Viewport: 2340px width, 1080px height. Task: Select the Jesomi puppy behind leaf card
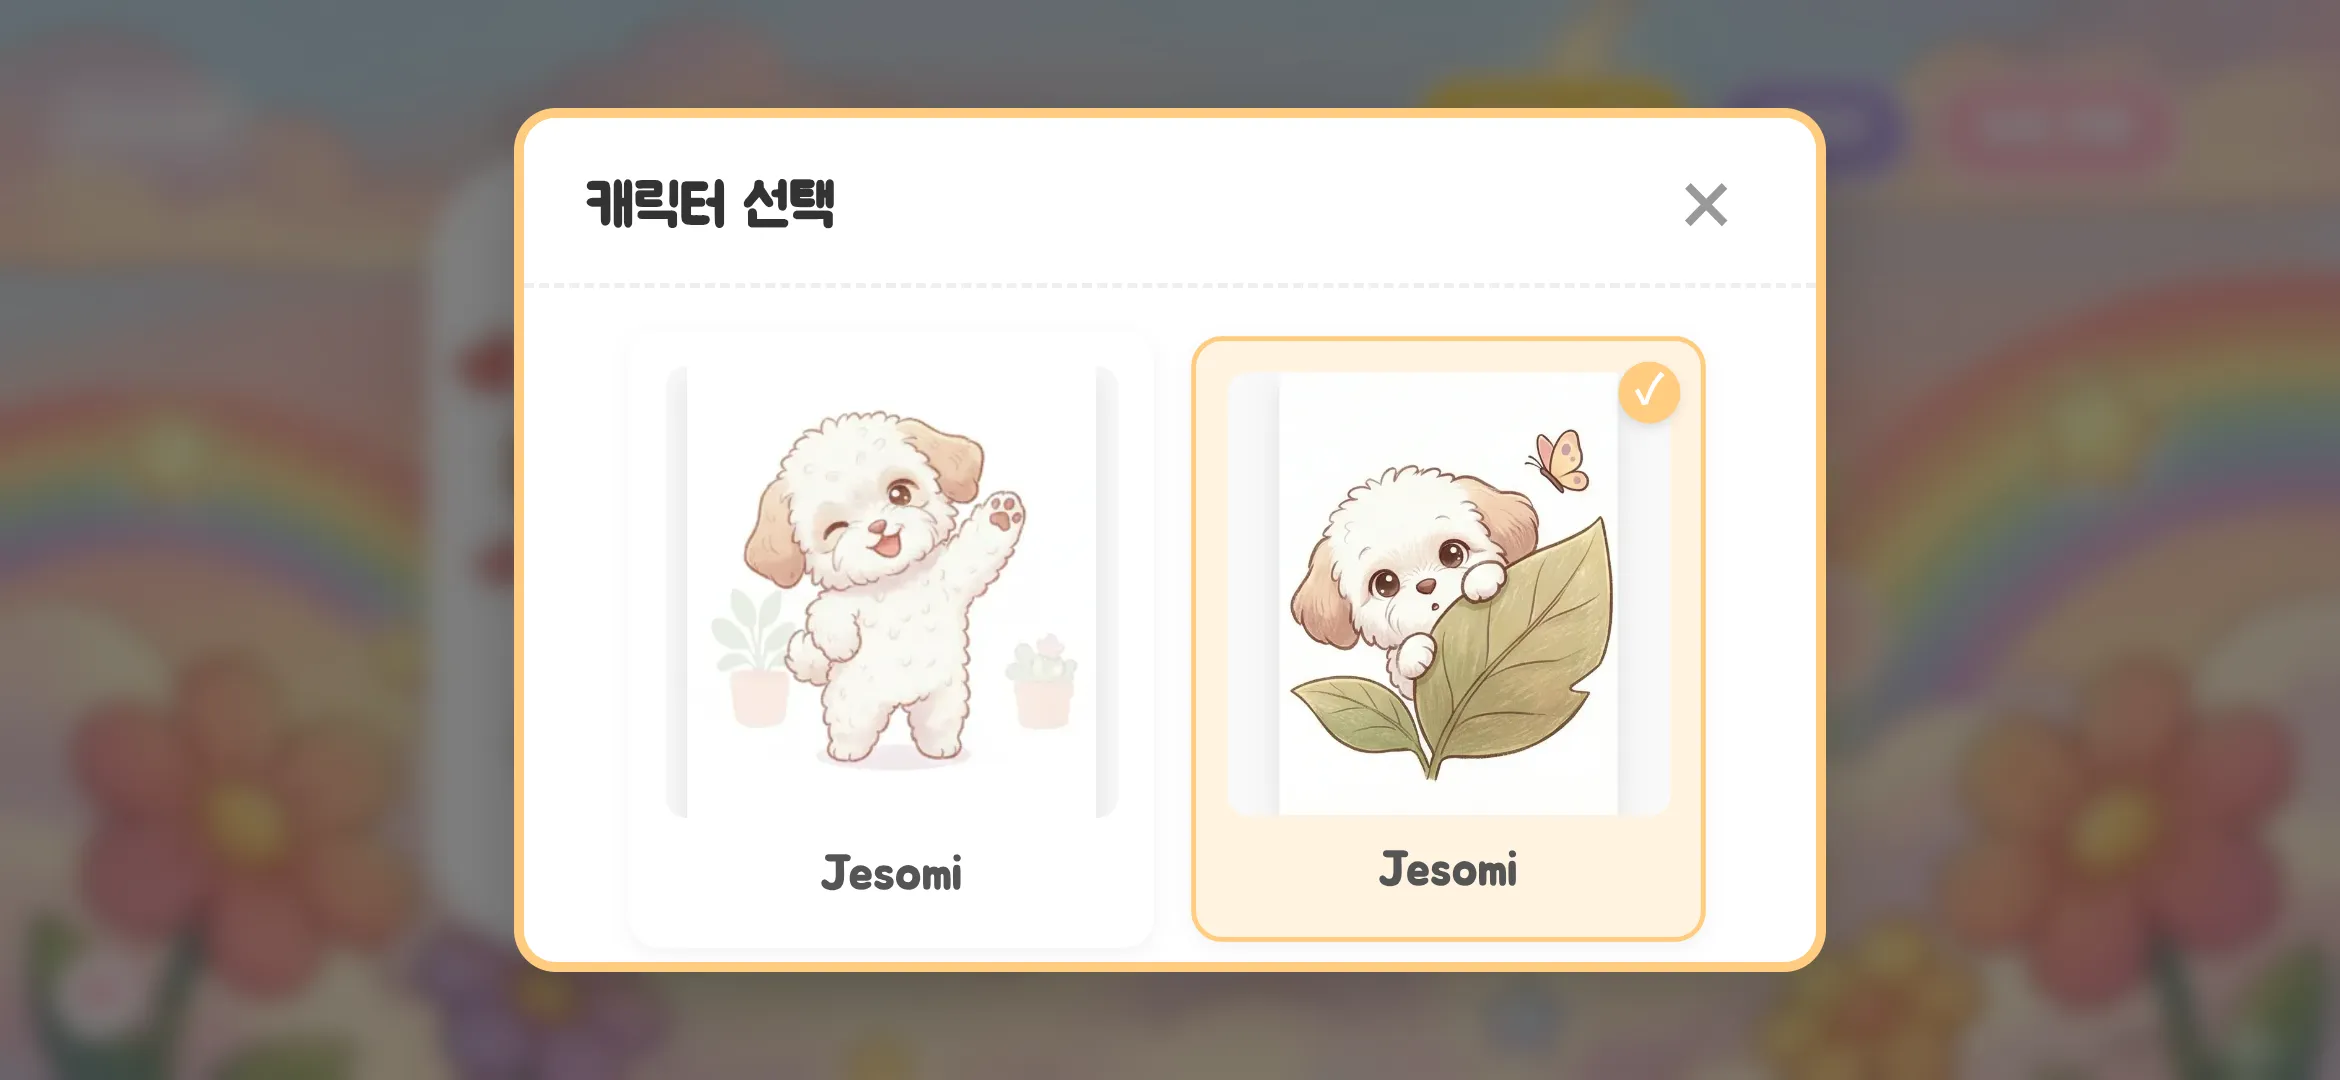point(1448,639)
